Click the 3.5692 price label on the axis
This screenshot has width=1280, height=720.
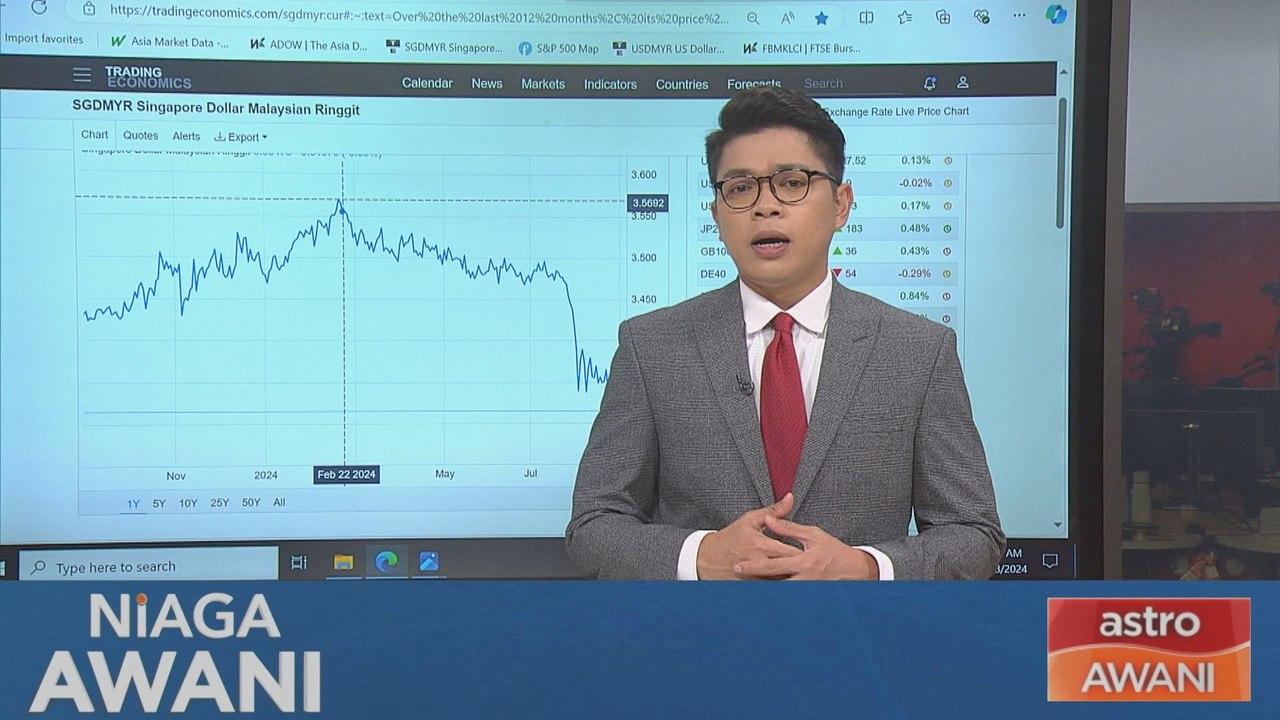click(x=647, y=203)
